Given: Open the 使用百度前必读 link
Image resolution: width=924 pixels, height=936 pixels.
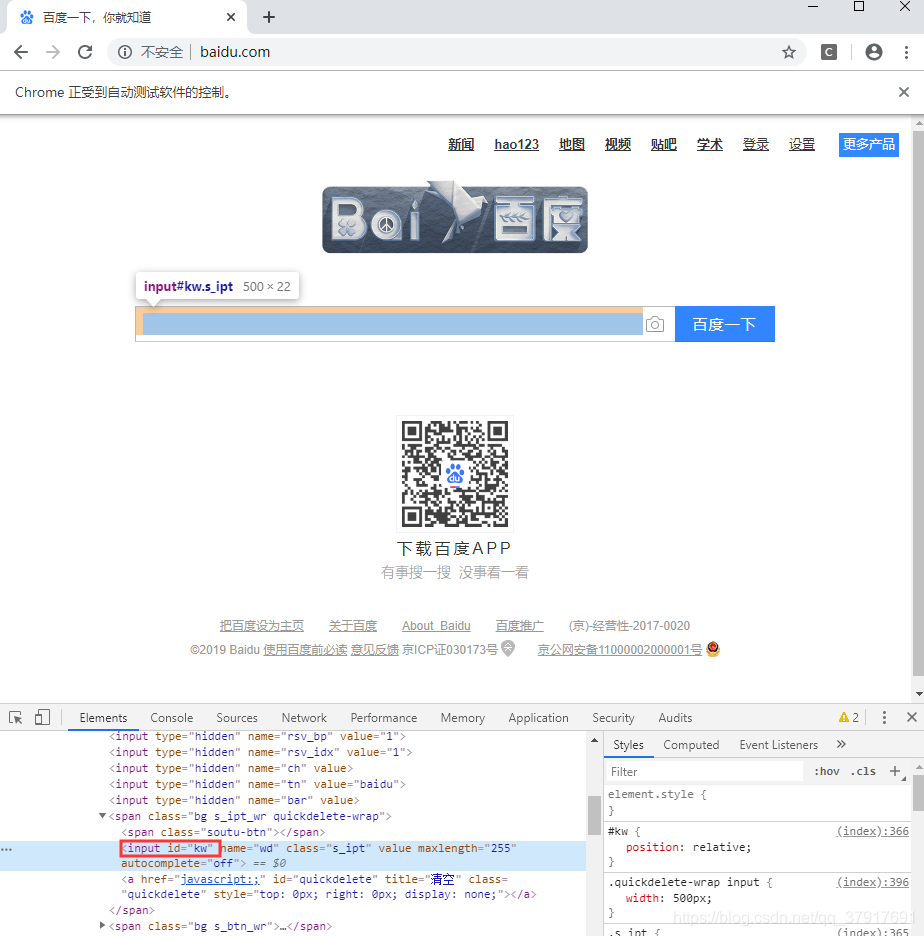Looking at the screenshot, I should pyautogui.click(x=305, y=649).
